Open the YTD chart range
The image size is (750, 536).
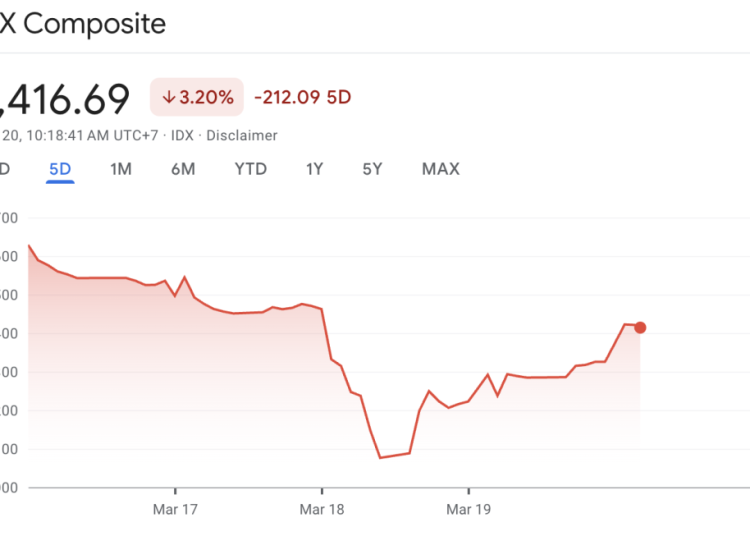pyautogui.click(x=251, y=169)
